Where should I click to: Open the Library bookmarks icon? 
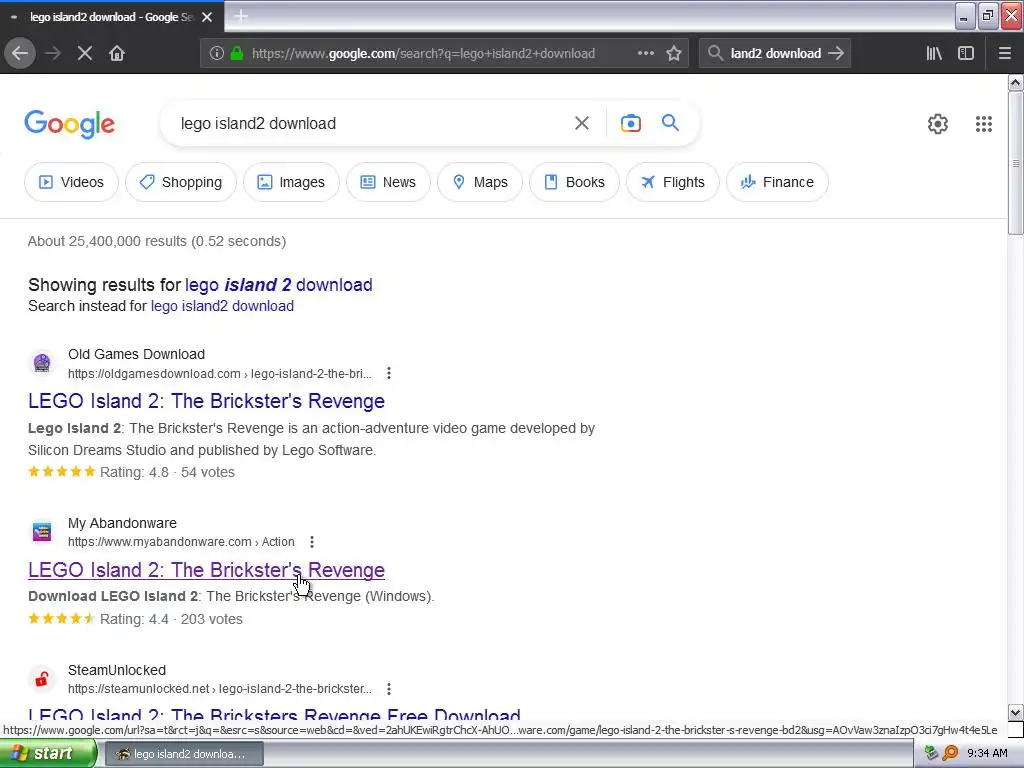tap(934, 54)
